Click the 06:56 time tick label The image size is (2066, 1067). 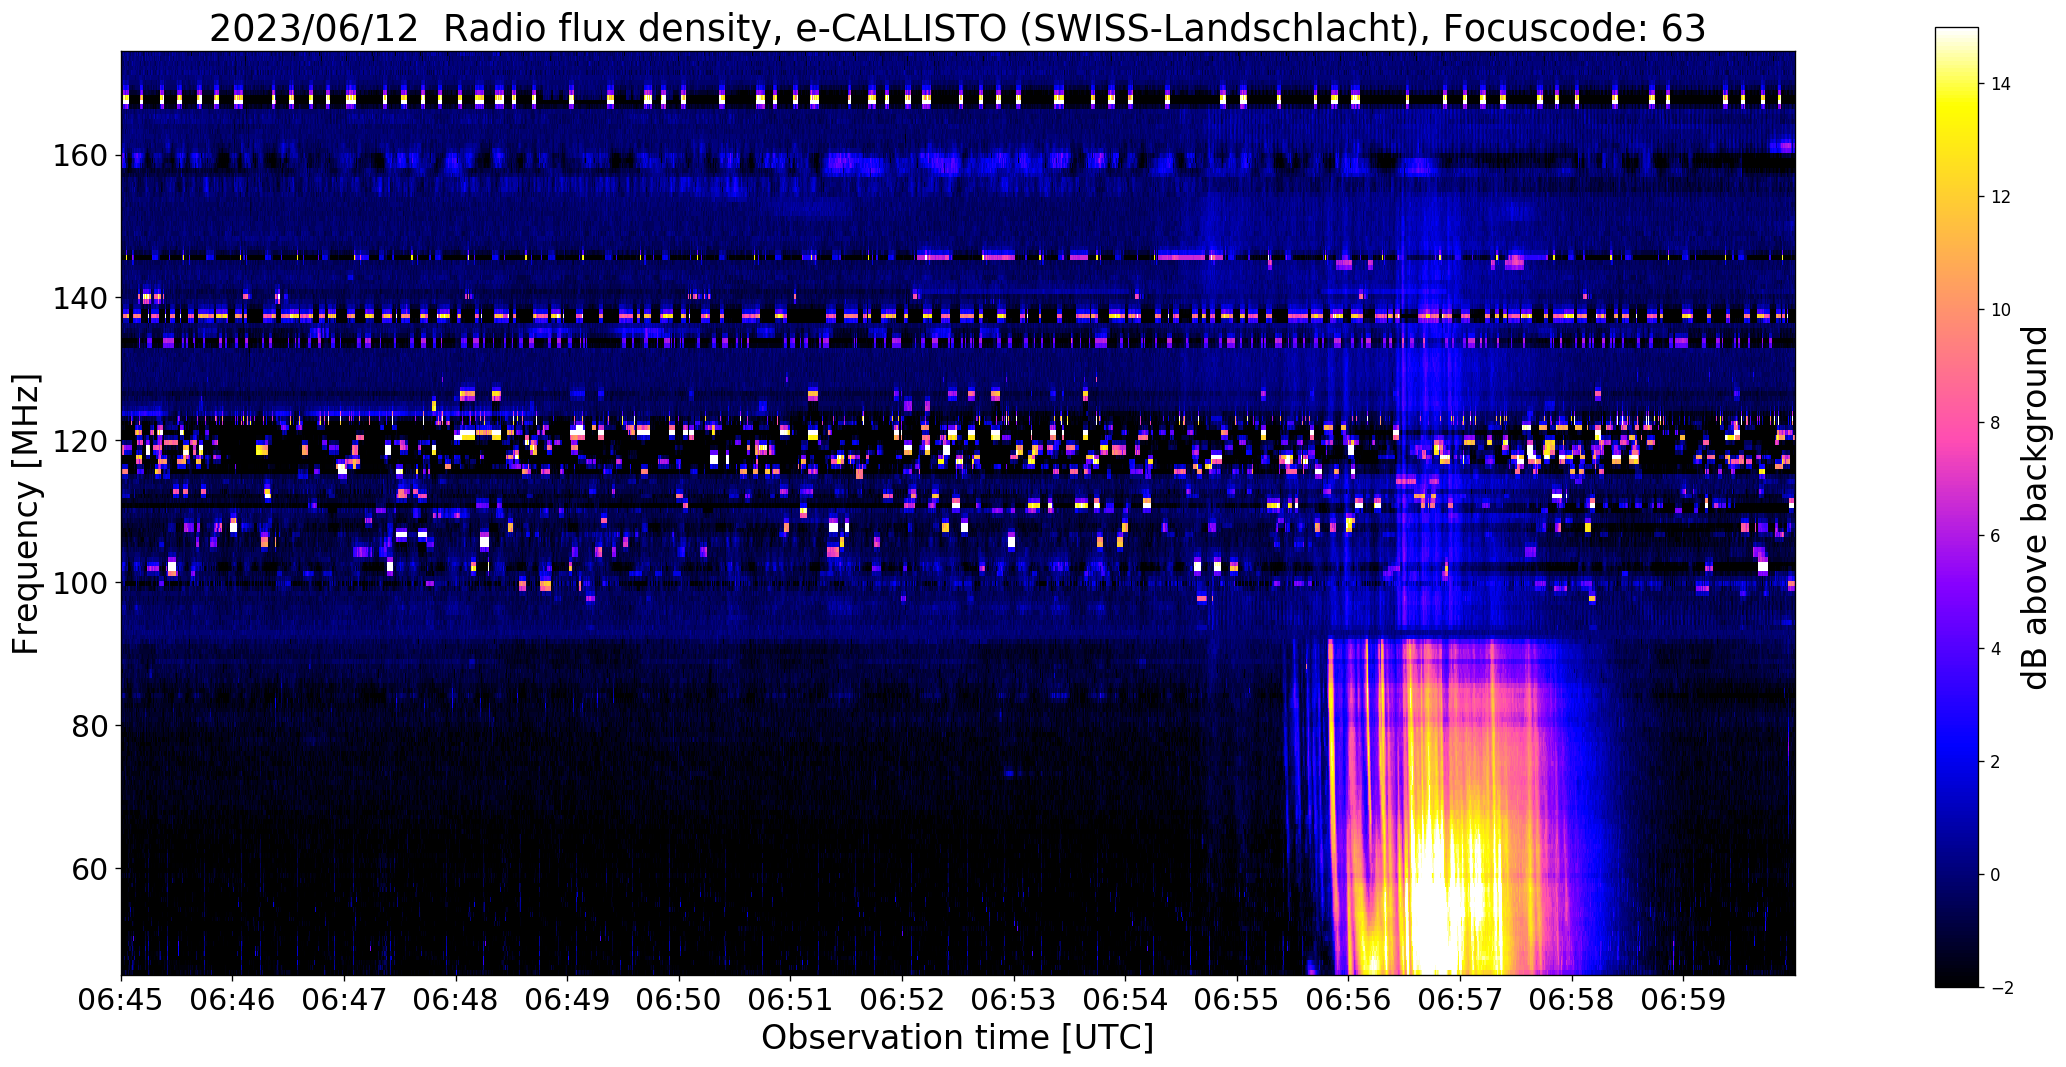coord(1349,1001)
